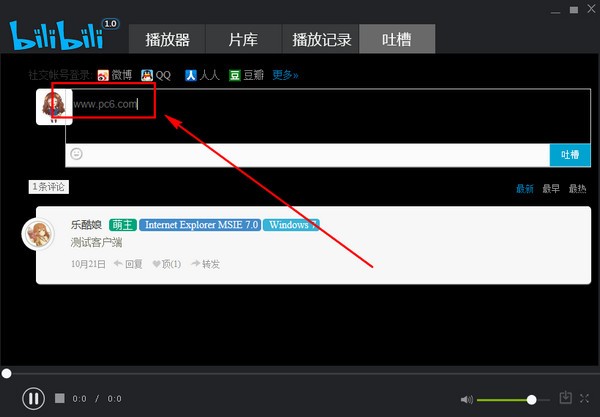Sort comments by 最新

525,189
